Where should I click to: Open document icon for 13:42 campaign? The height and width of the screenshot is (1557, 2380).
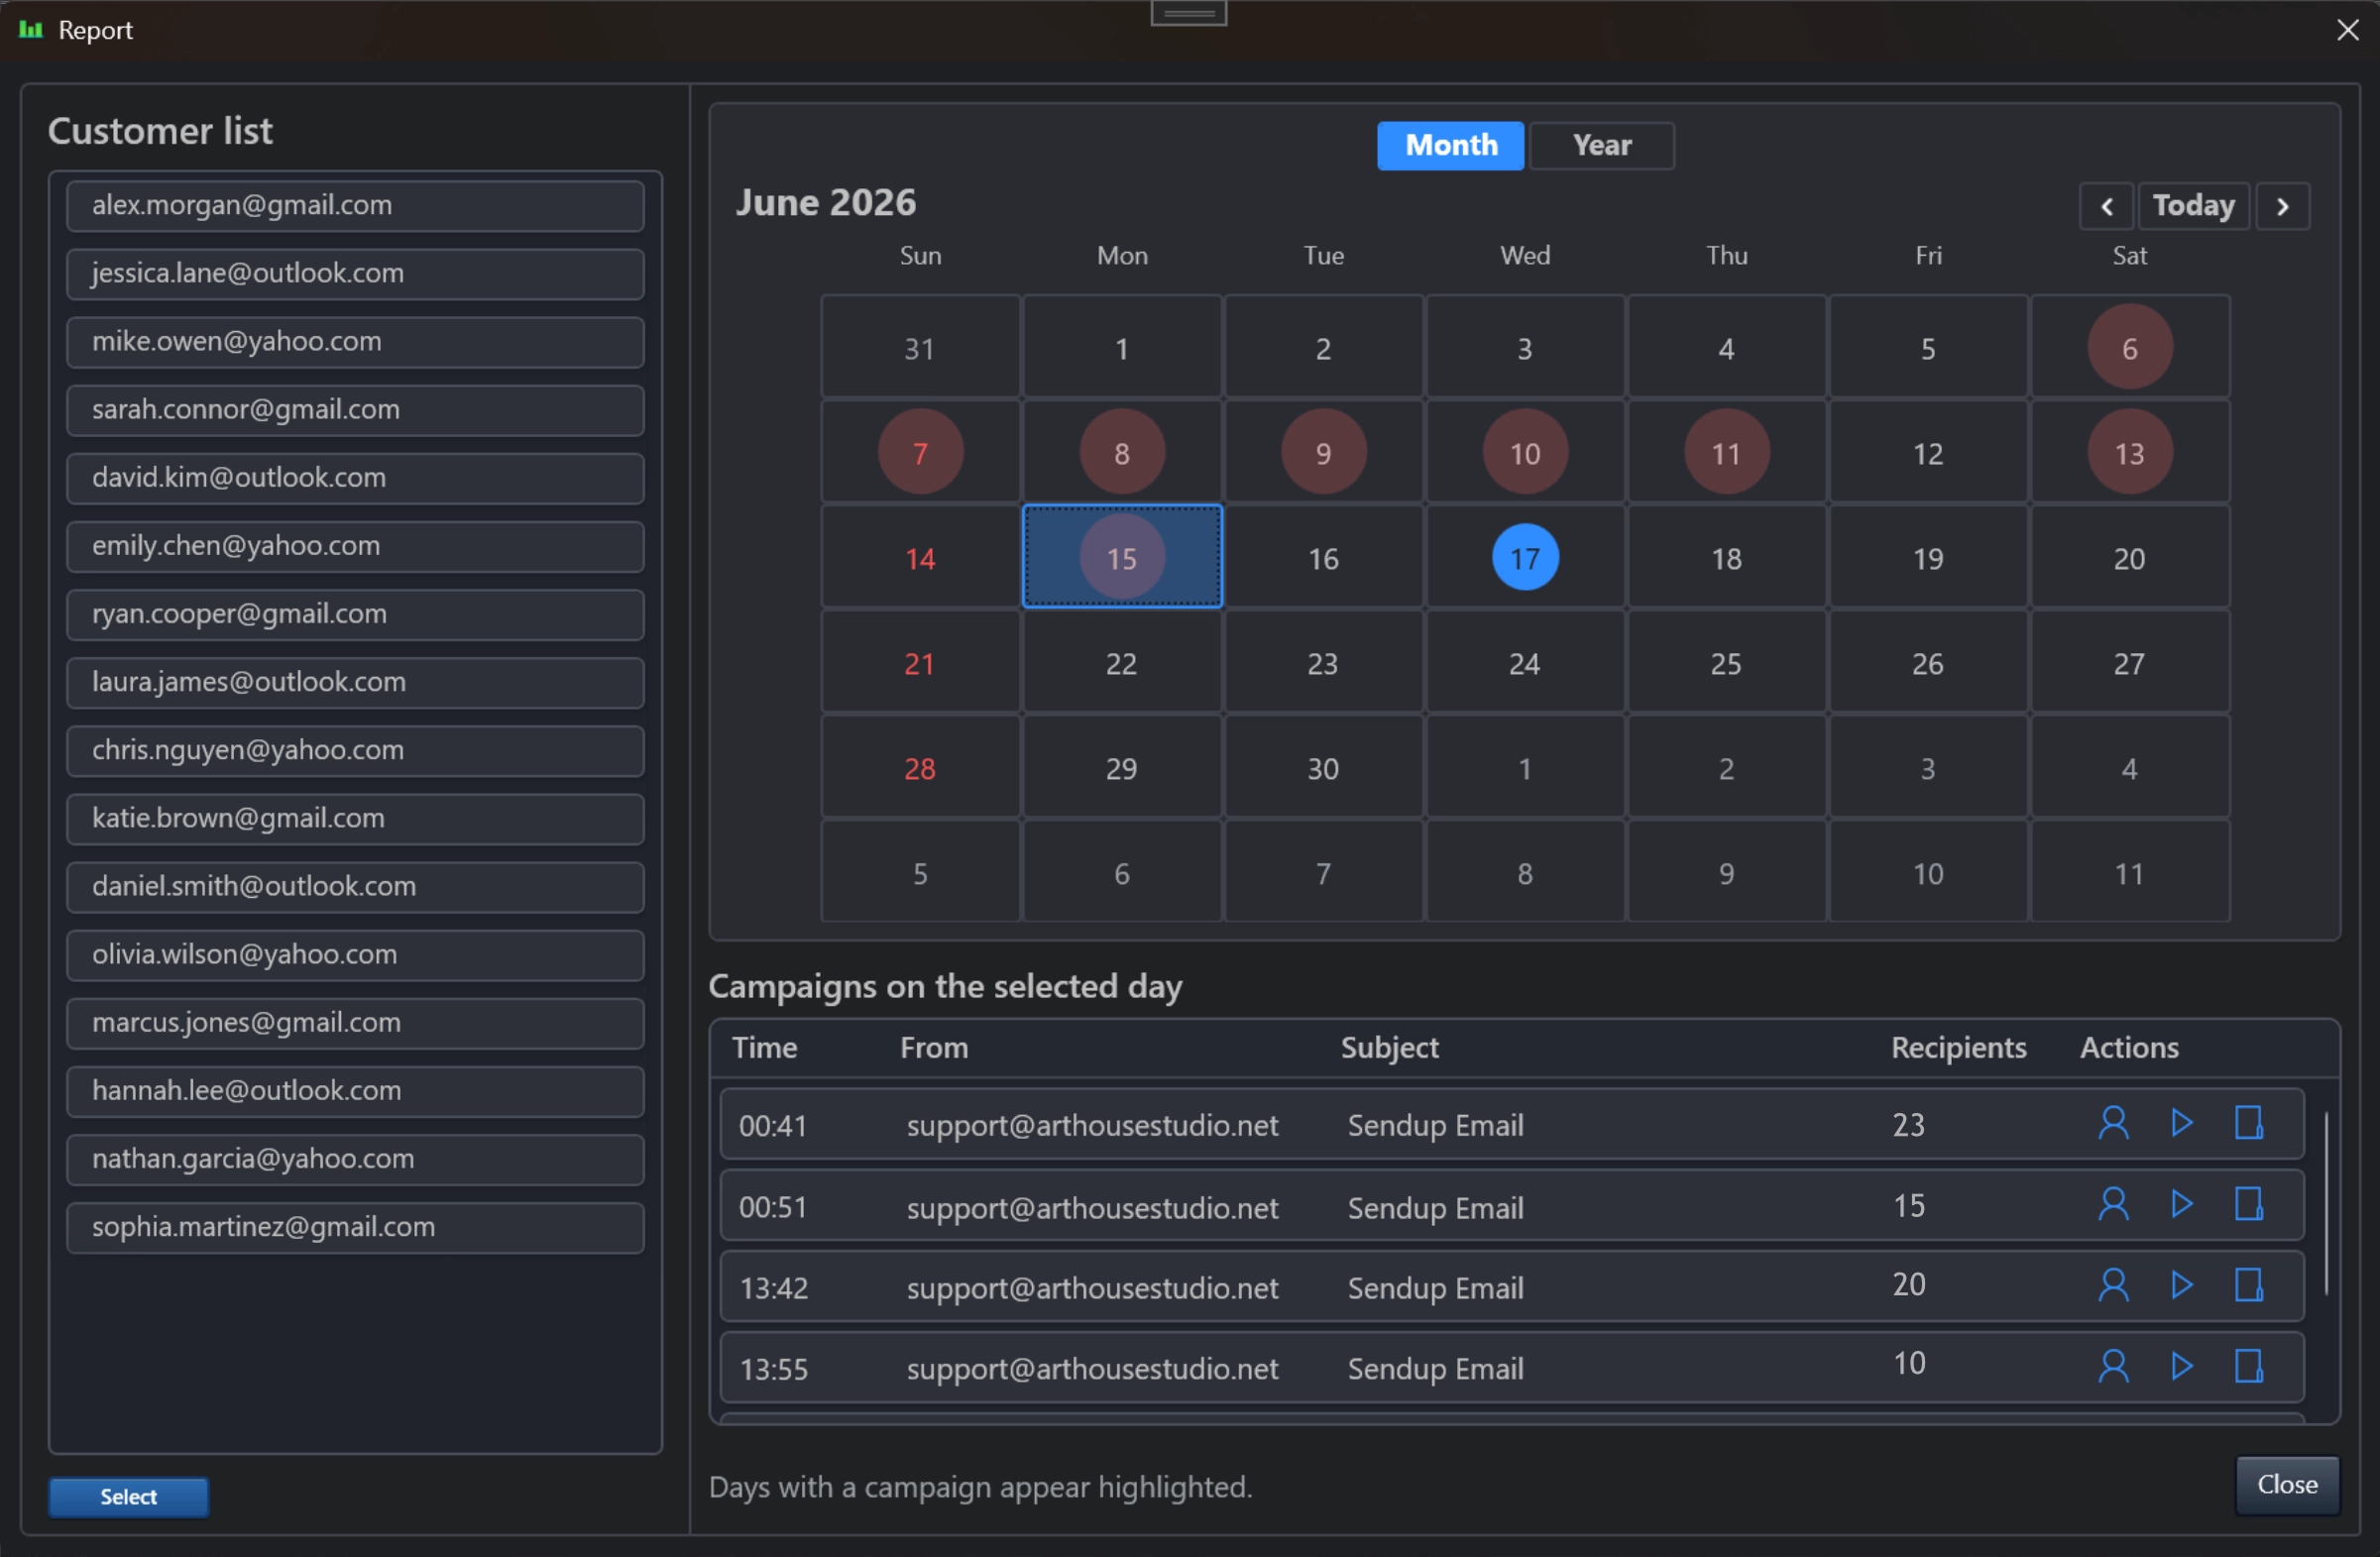[2249, 1285]
